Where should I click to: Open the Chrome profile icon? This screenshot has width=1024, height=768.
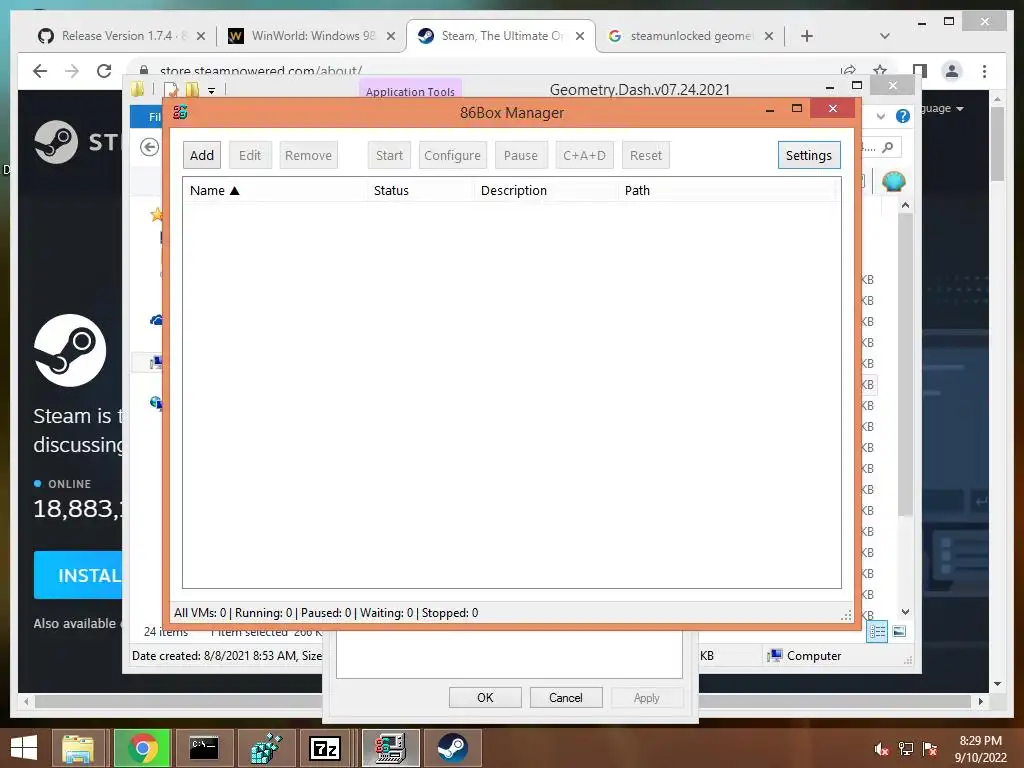952,71
